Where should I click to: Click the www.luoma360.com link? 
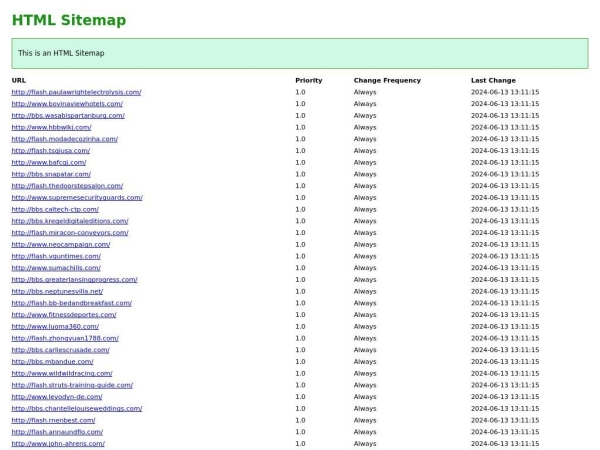pyautogui.click(x=55, y=327)
